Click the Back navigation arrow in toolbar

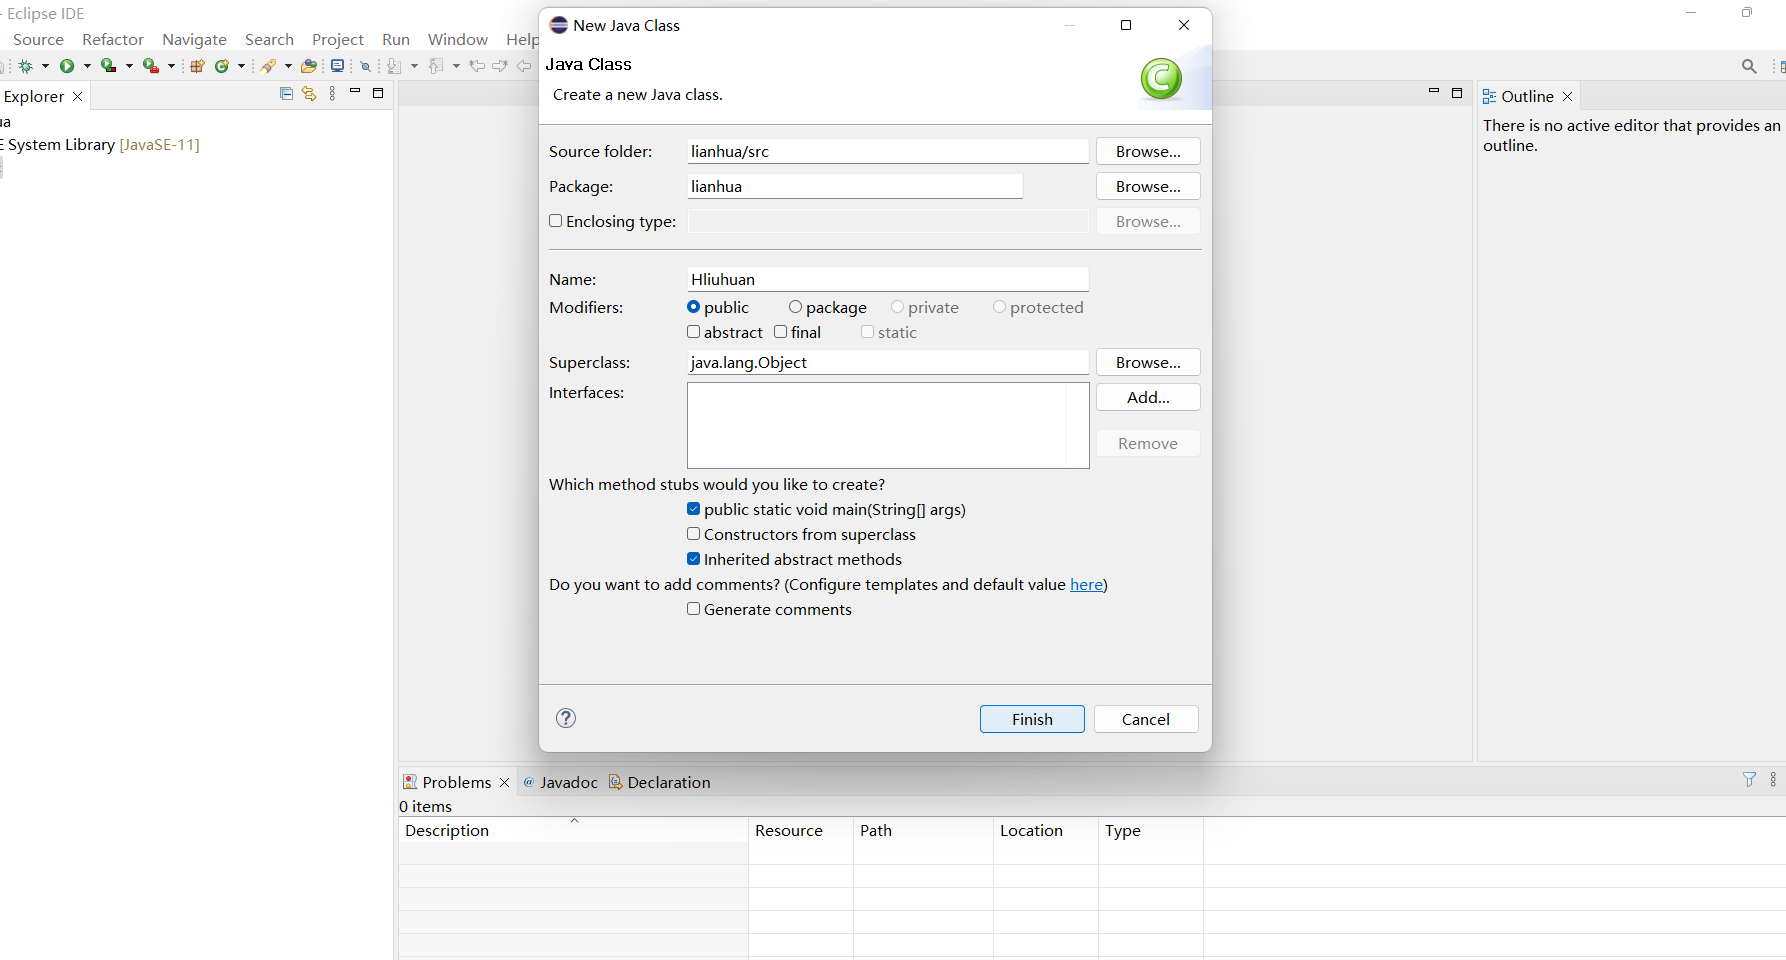point(524,66)
